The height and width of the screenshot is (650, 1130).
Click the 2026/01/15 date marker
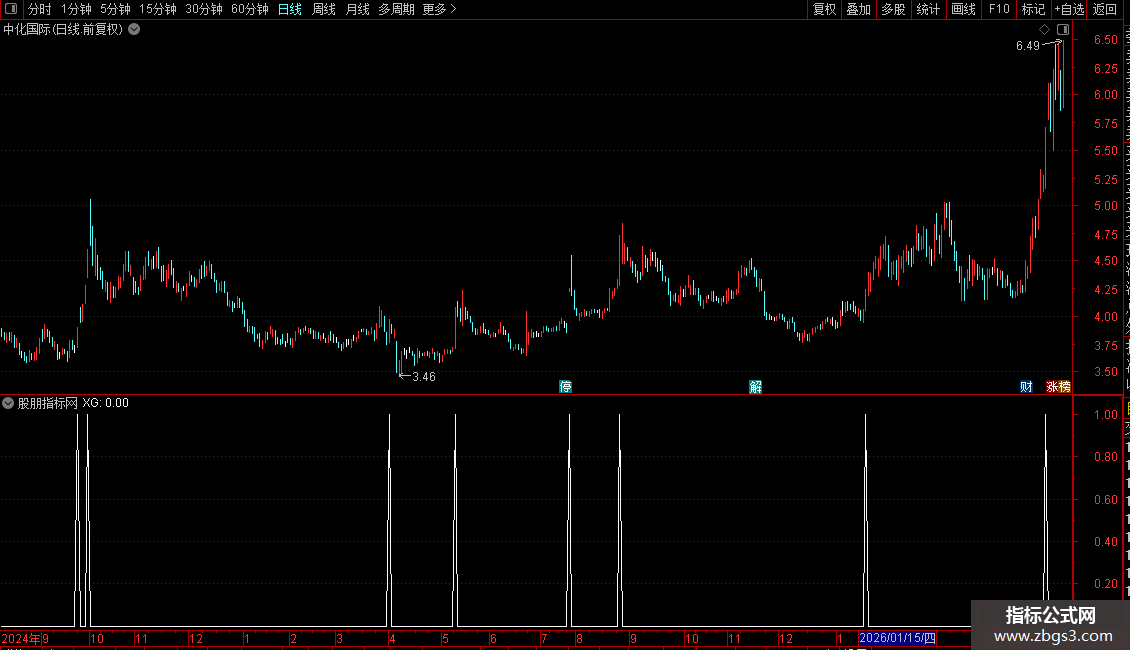pyautogui.click(x=897, y=638)
